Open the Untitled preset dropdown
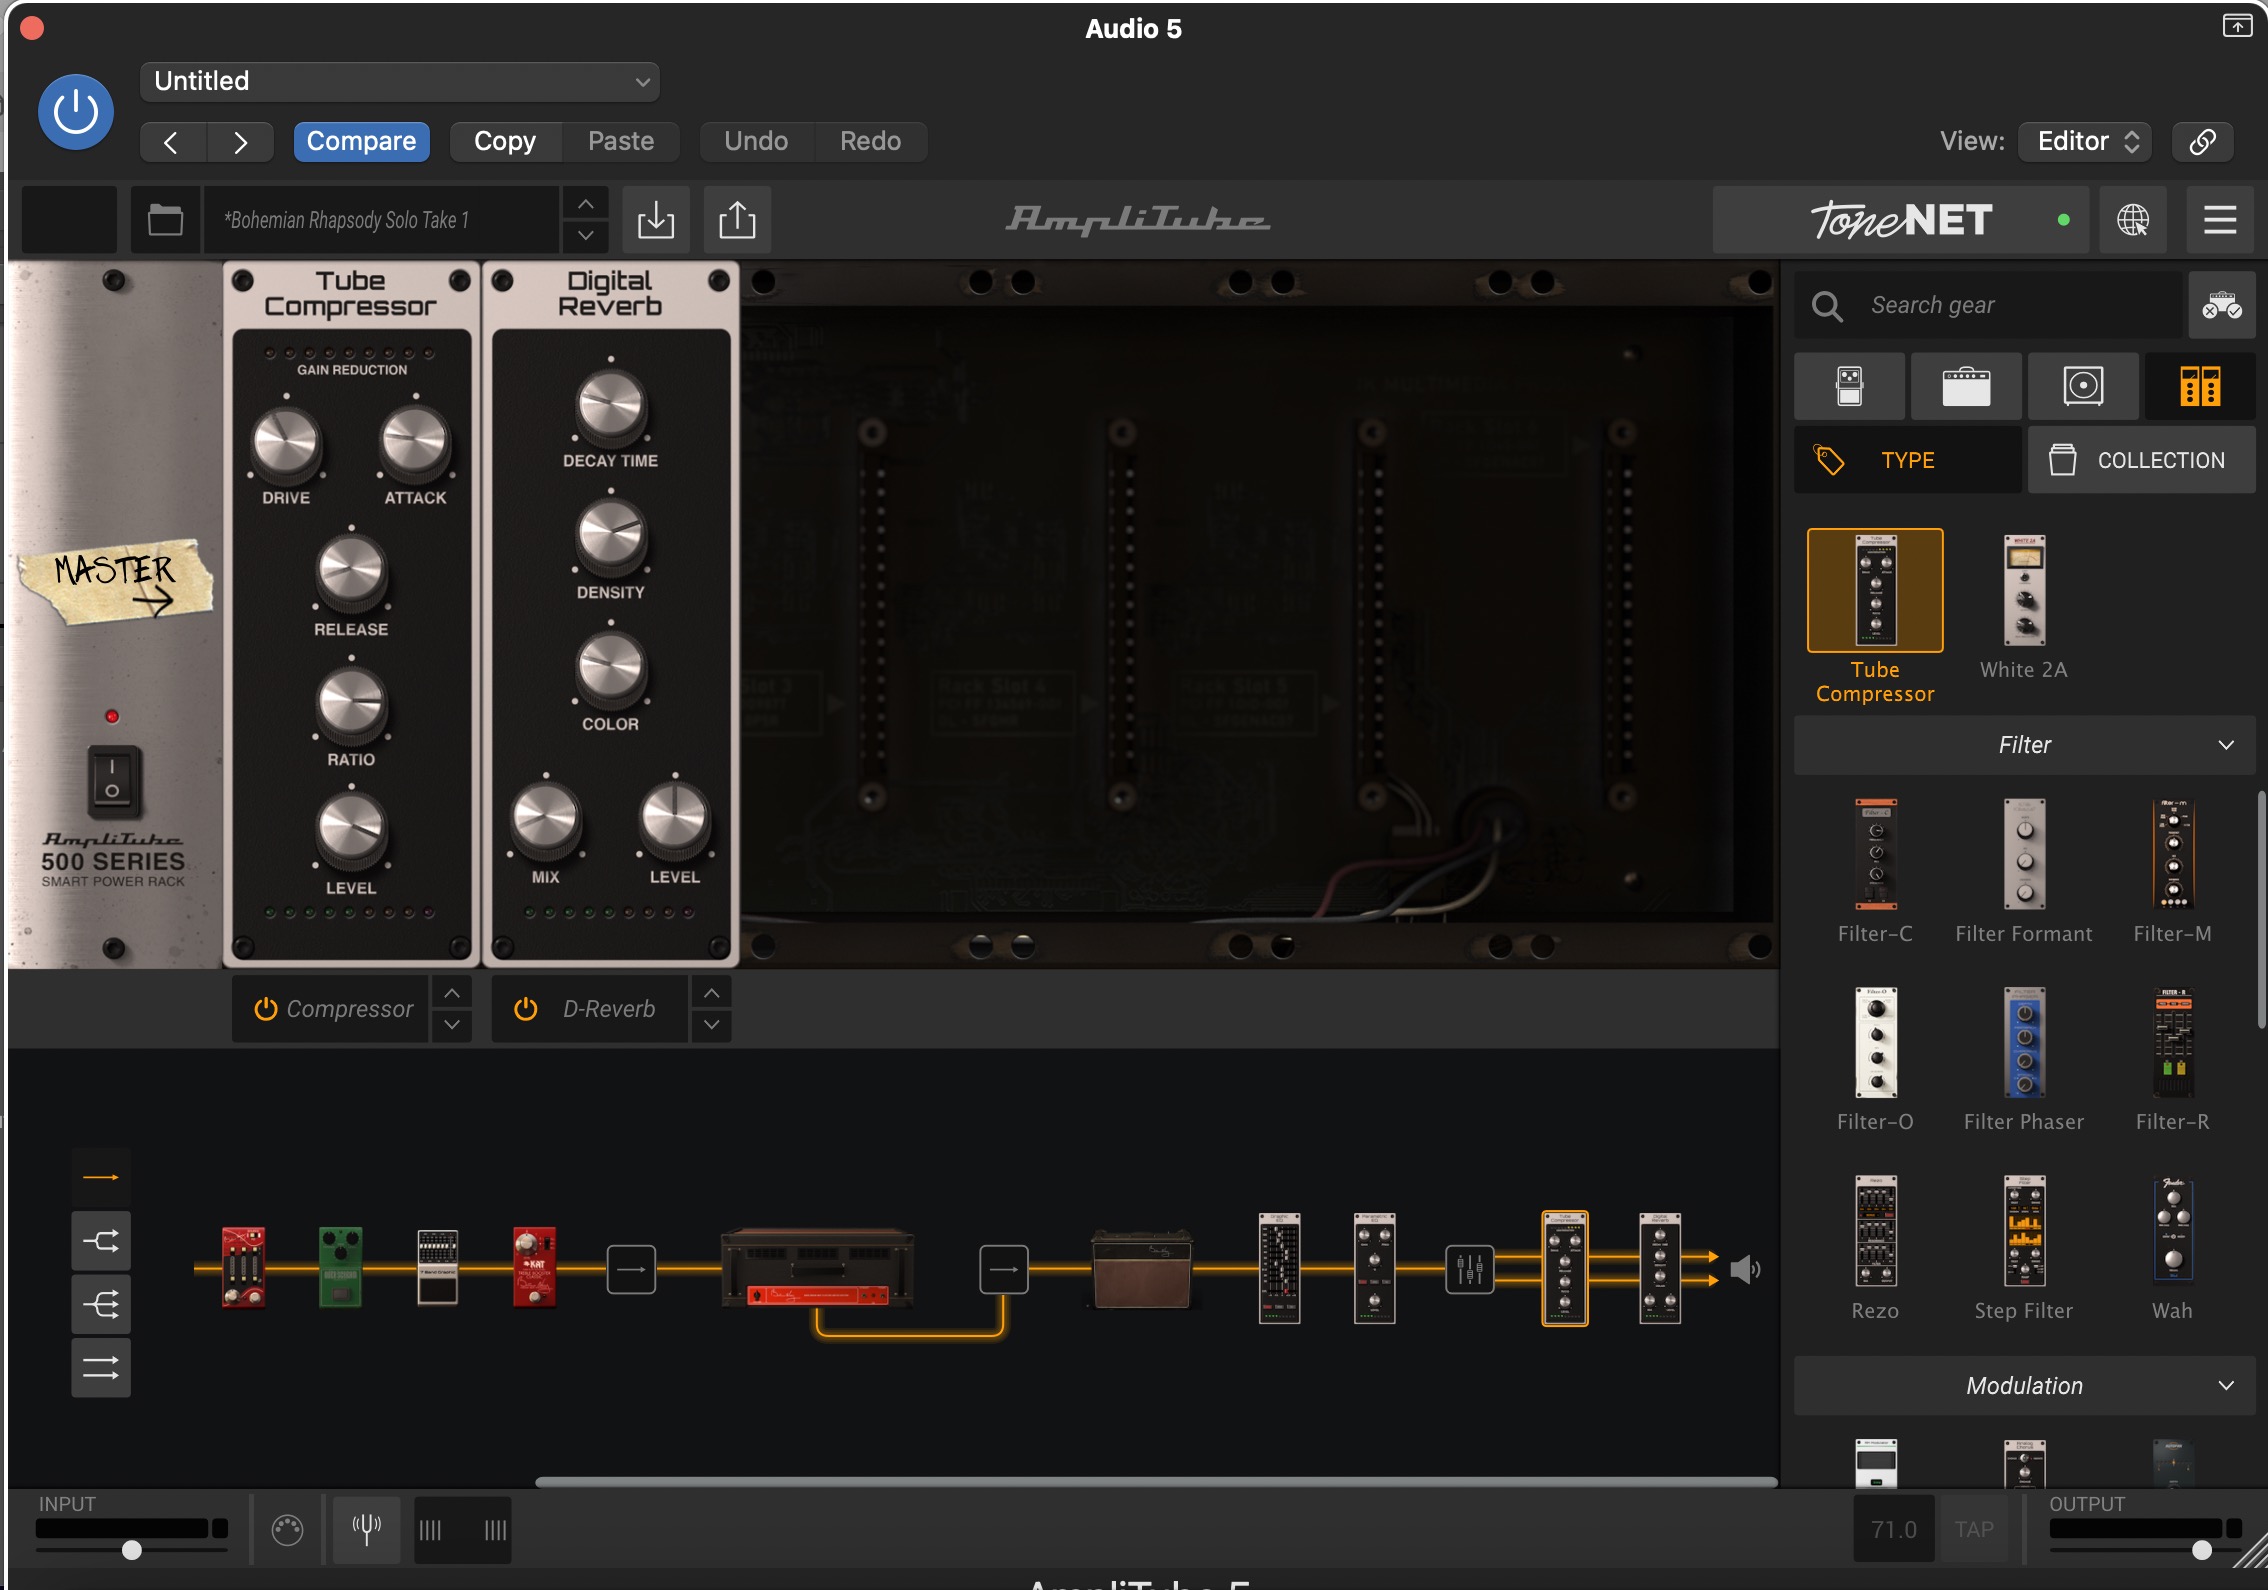Viewport: 2268px width, 1590px height. tap(399, 81)
